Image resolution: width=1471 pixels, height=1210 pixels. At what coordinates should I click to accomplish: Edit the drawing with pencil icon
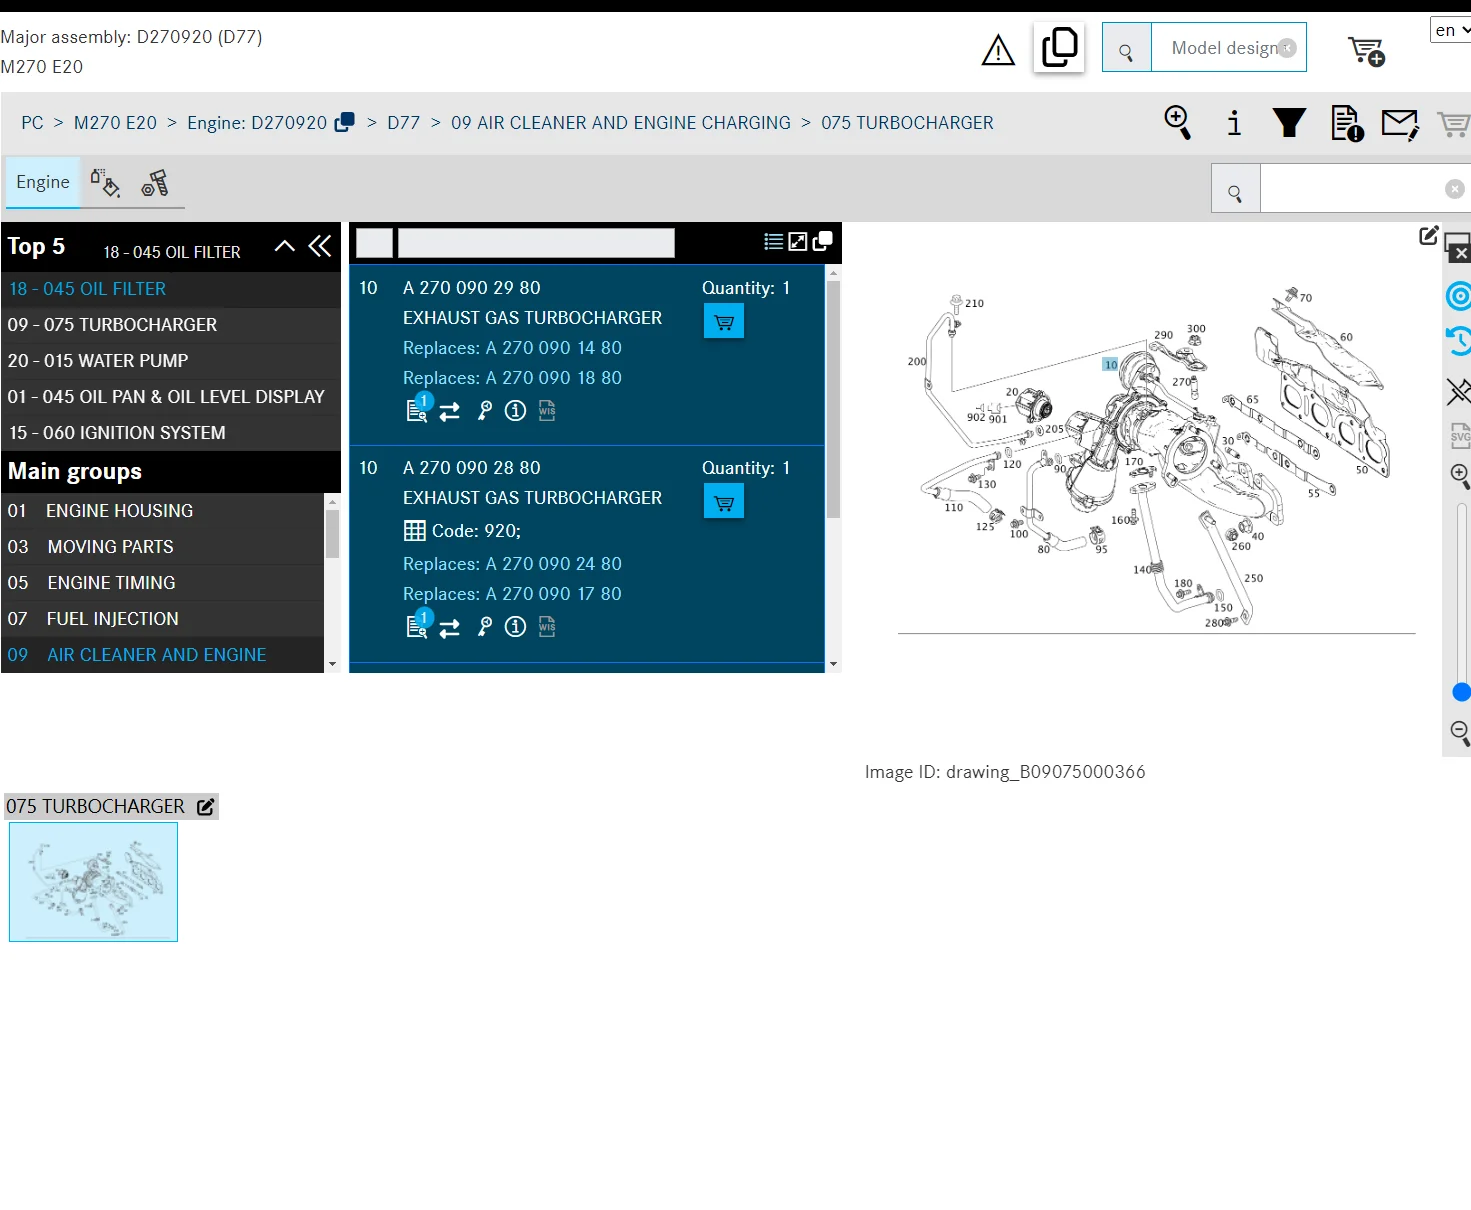[x=1429, y=235]
